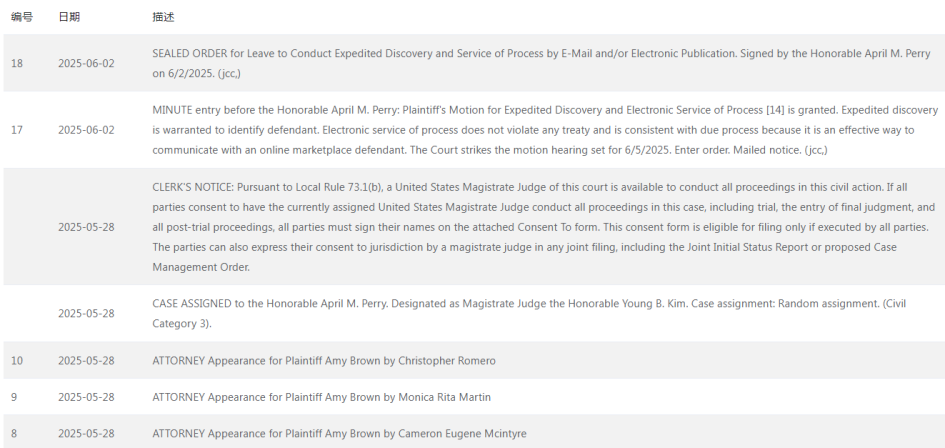Click the 描述 column header
945x448 pixels.
click(x=163, y=17)
